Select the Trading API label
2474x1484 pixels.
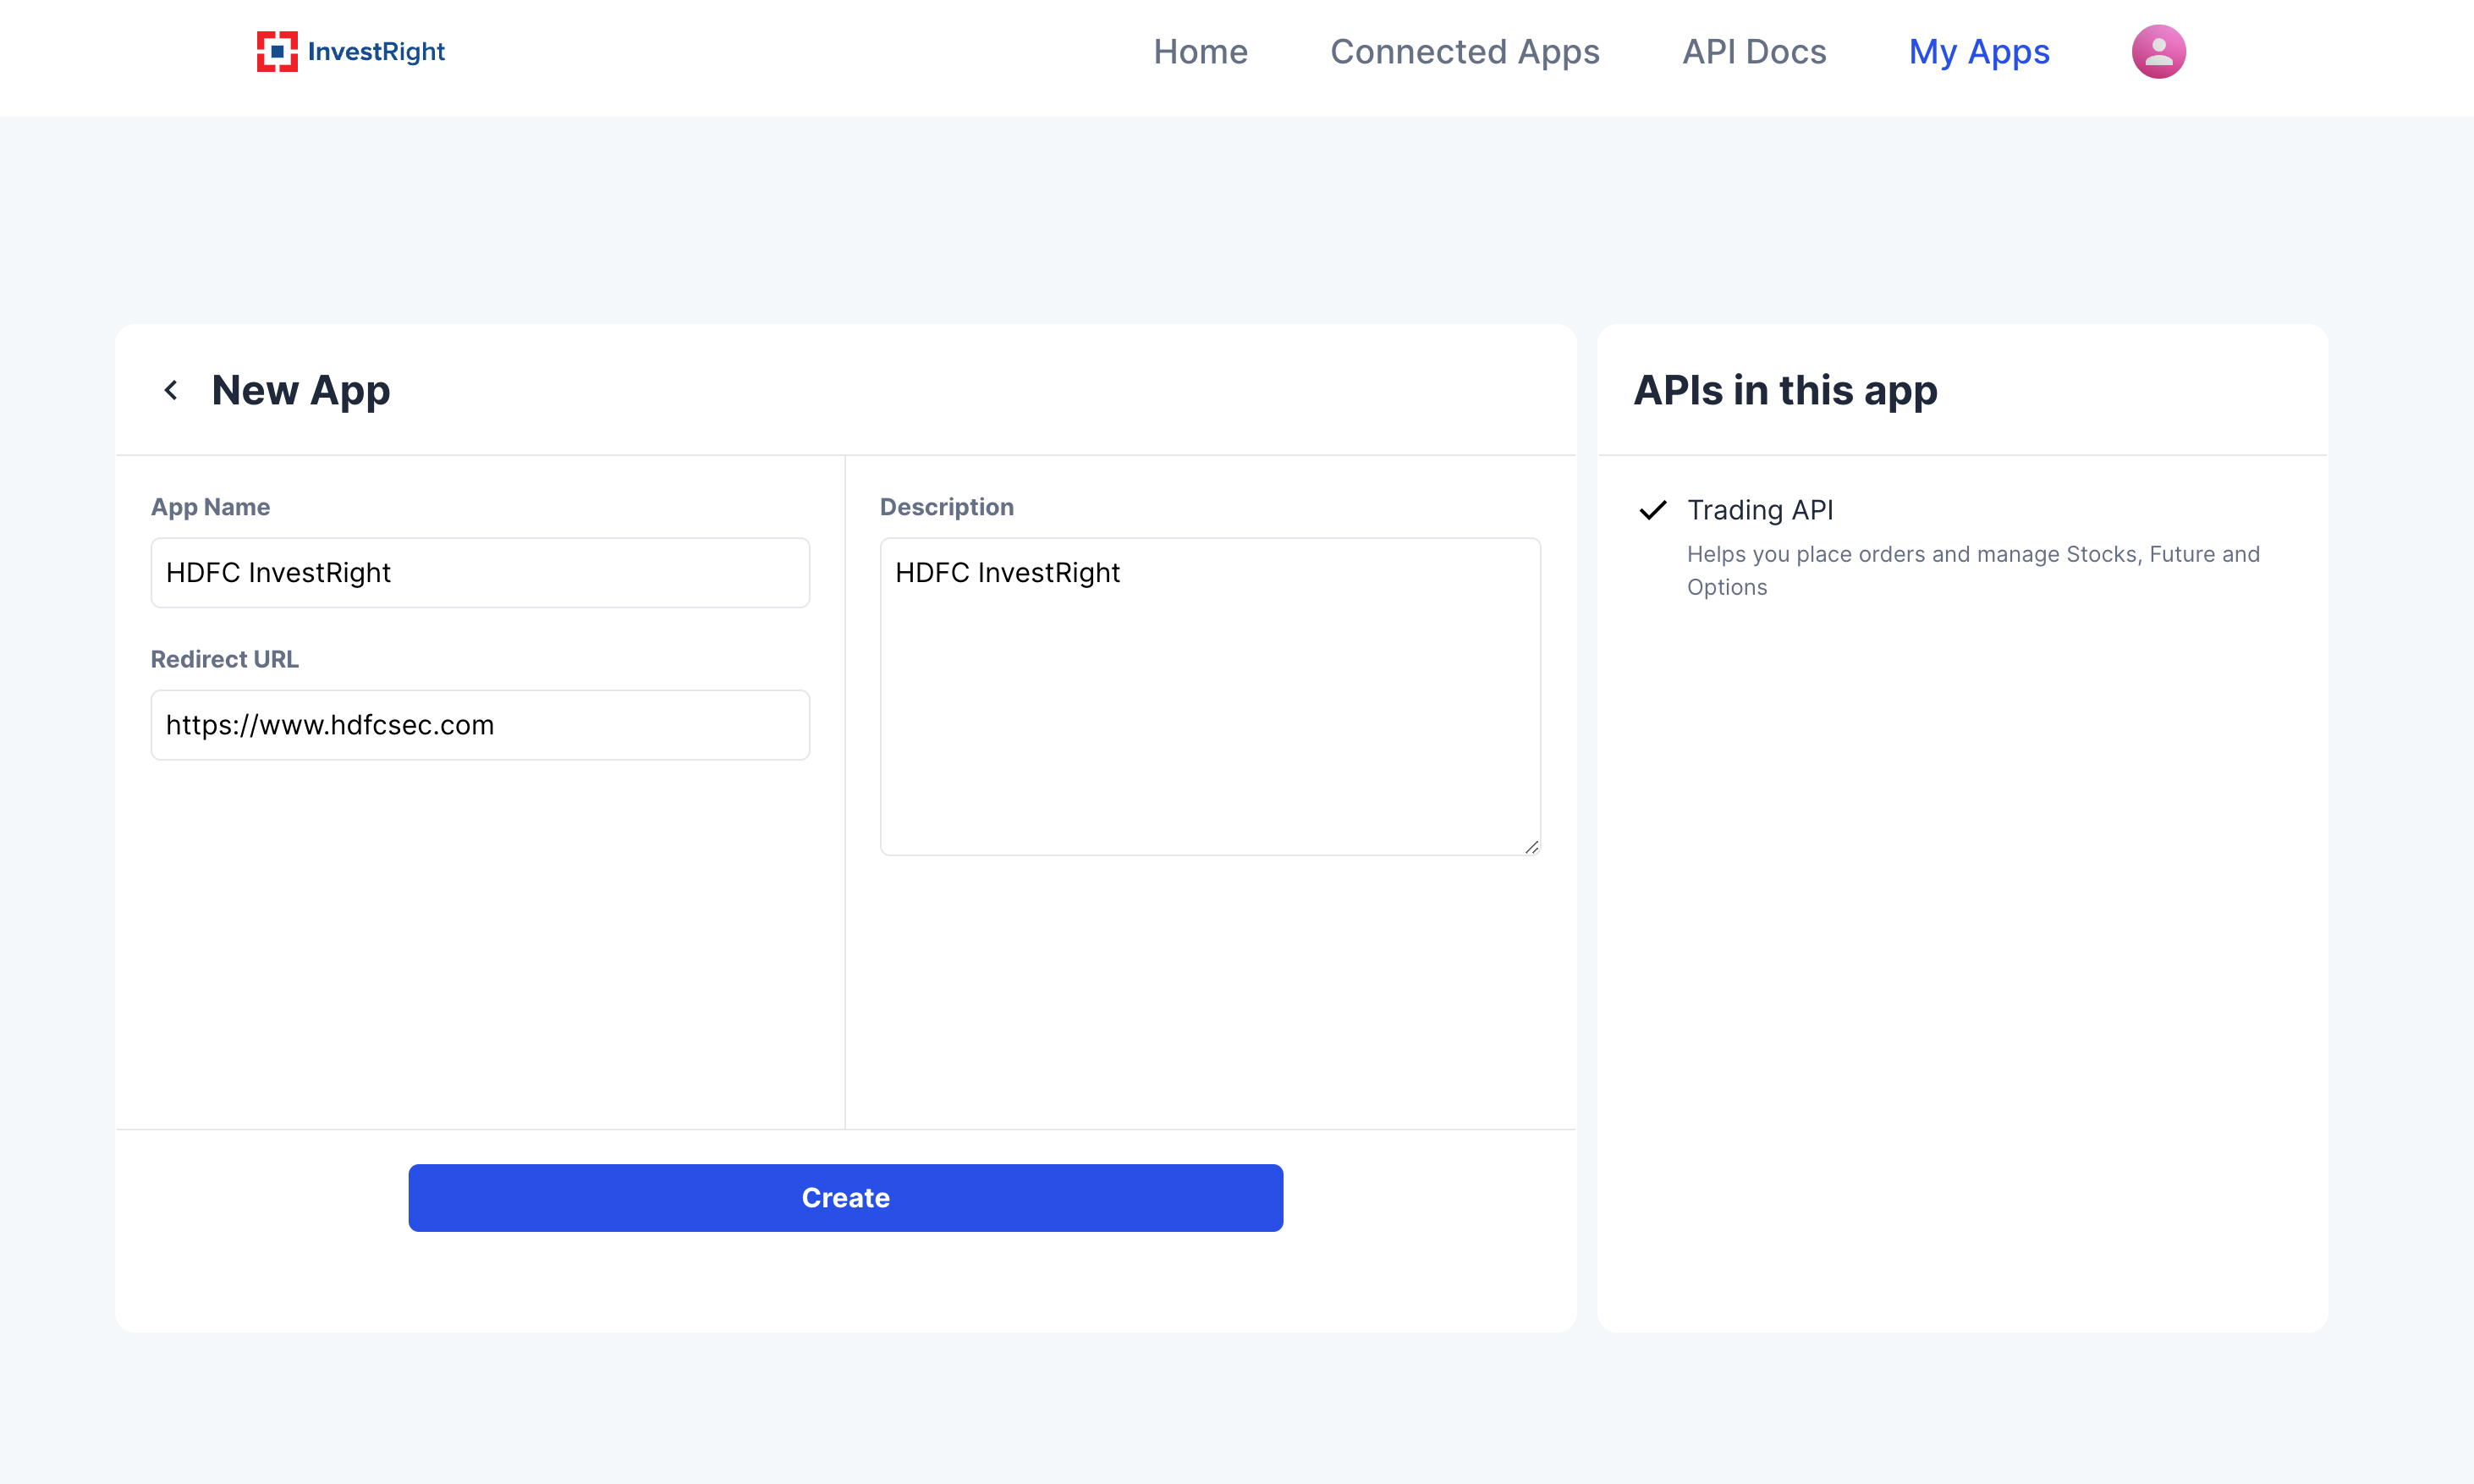pyautogui.click(x=1759, y=510)
